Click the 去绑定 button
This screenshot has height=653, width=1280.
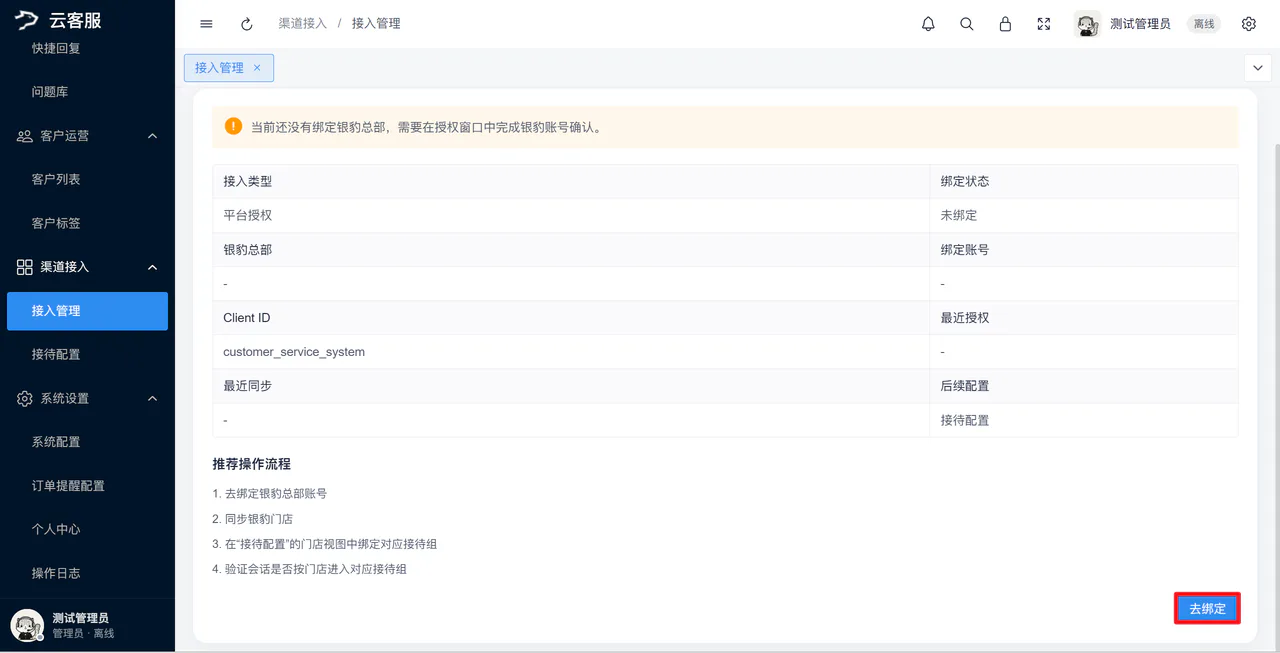1207,609
